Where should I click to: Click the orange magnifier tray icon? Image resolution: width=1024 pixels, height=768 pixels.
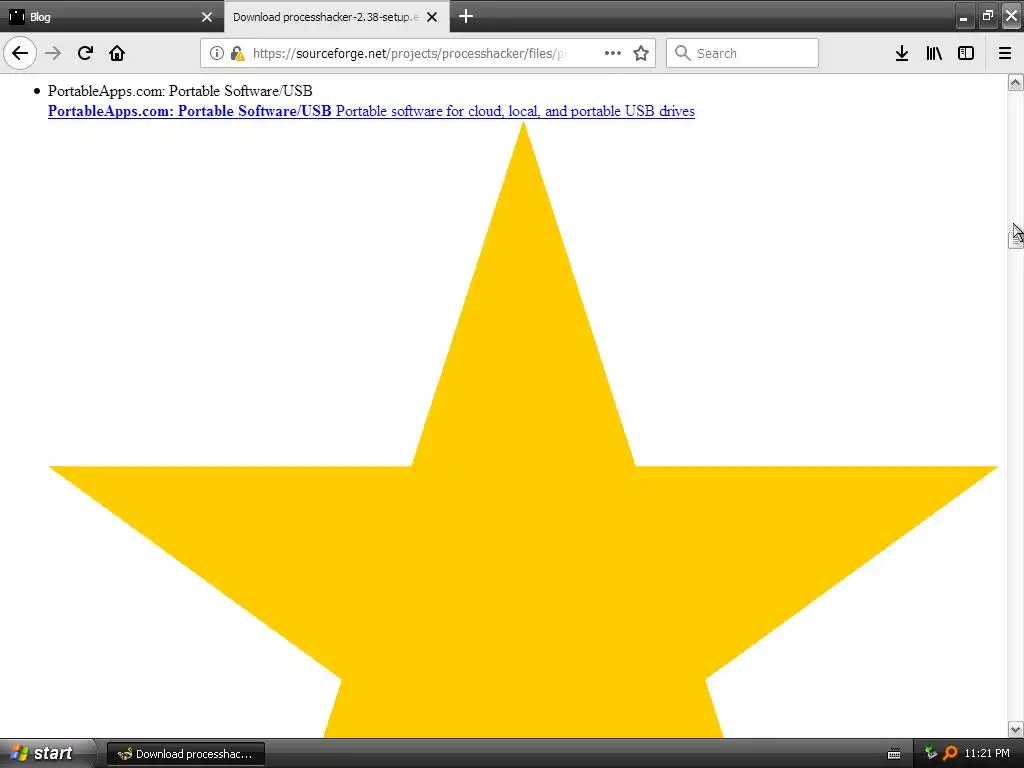(950, 753)
